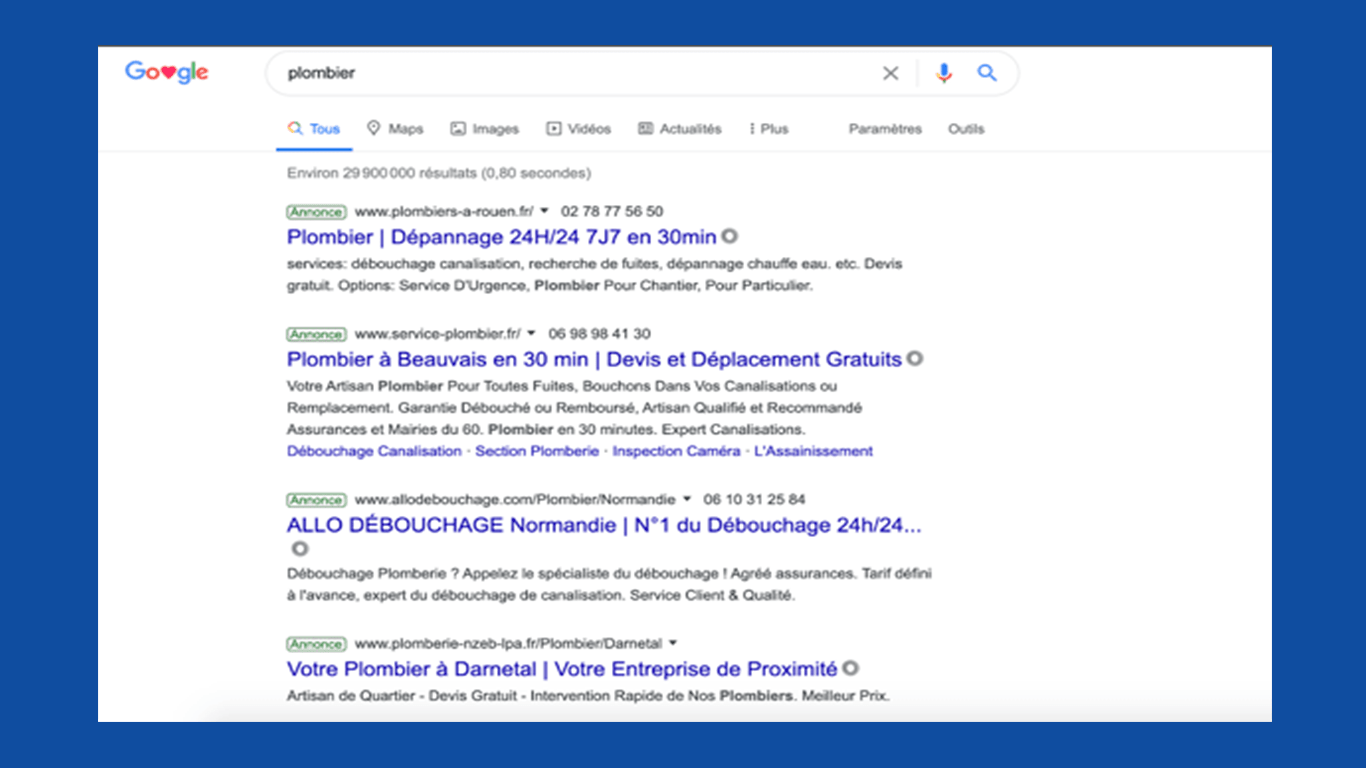1366x768 pixels.
Task: Open Paramètres
Action: (x=885, y=129)
